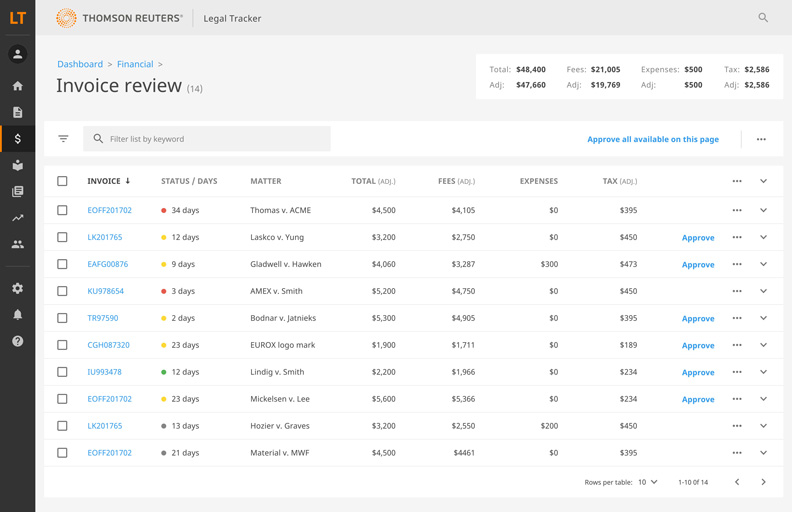Screen dimensions: 792x512
Task: Open the rows per table dropdown
Action: [x=649, y=482]
